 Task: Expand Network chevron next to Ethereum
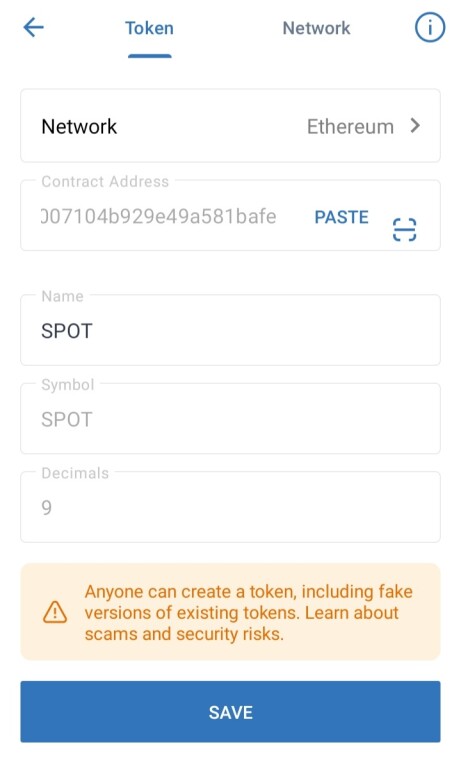415,126
